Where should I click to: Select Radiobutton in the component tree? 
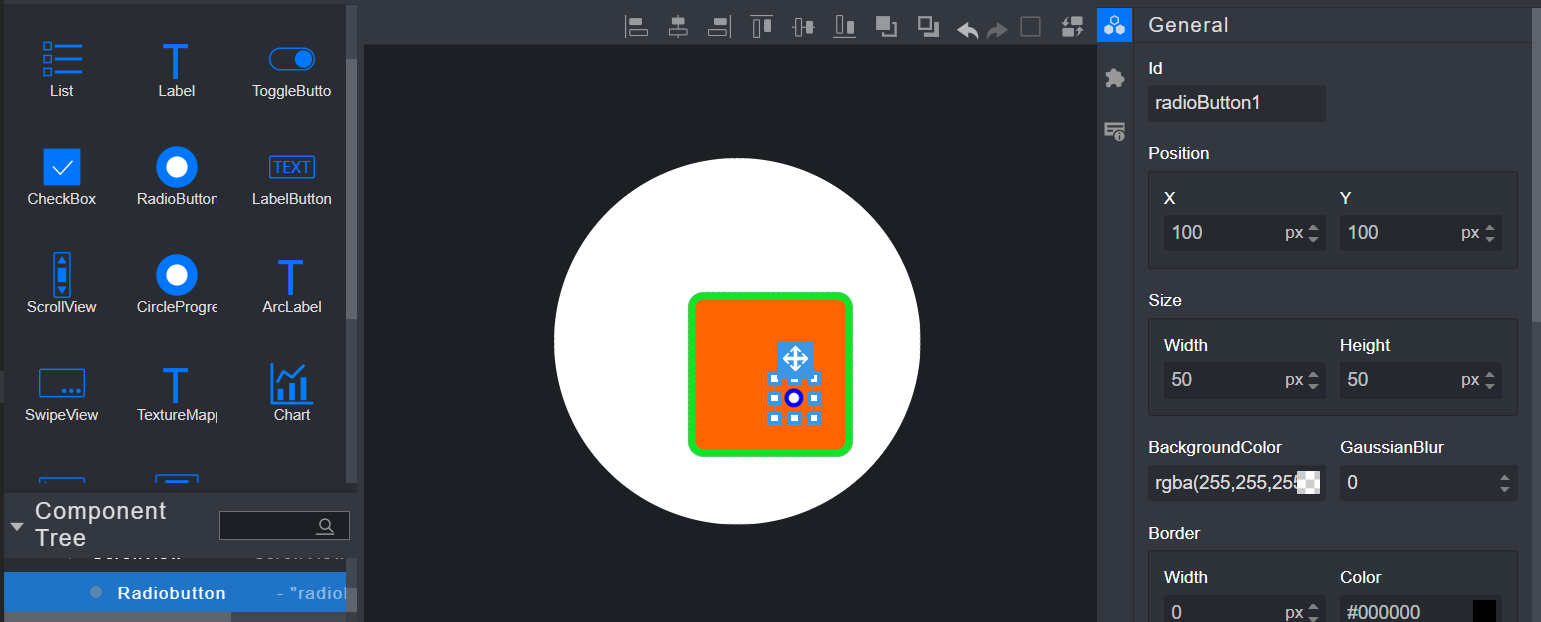point(171,593)
